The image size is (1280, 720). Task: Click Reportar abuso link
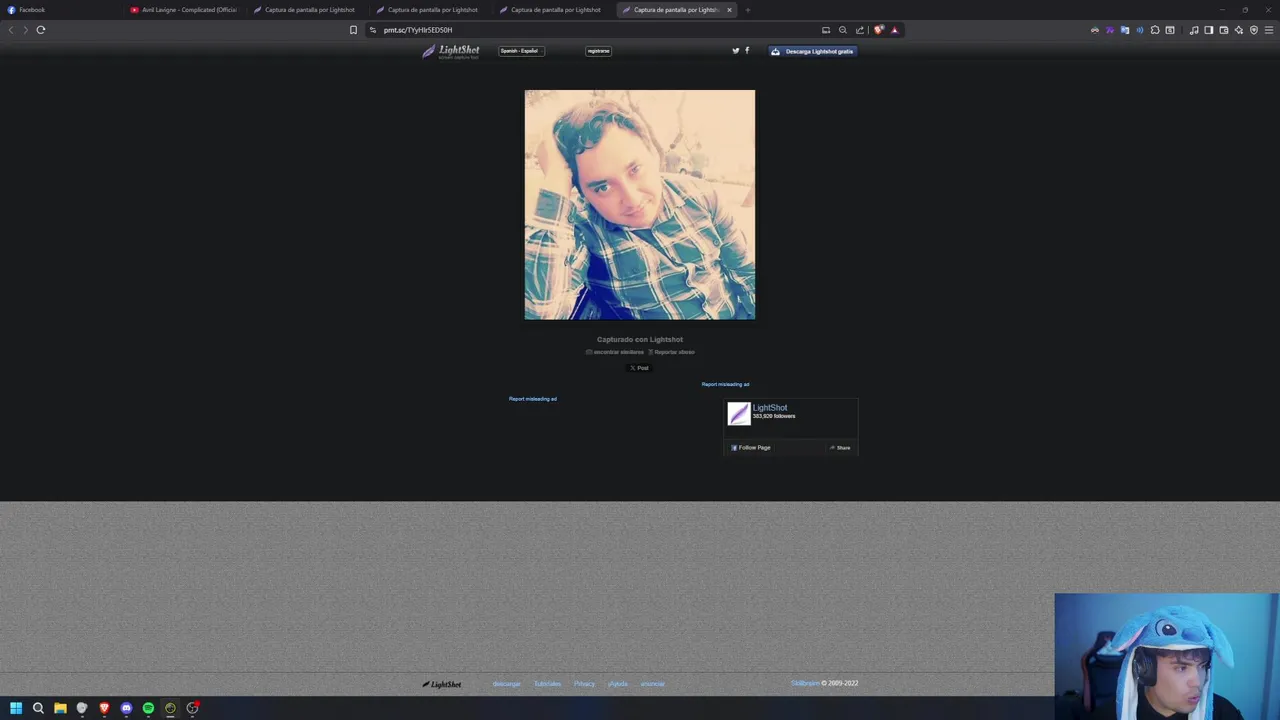671,352
